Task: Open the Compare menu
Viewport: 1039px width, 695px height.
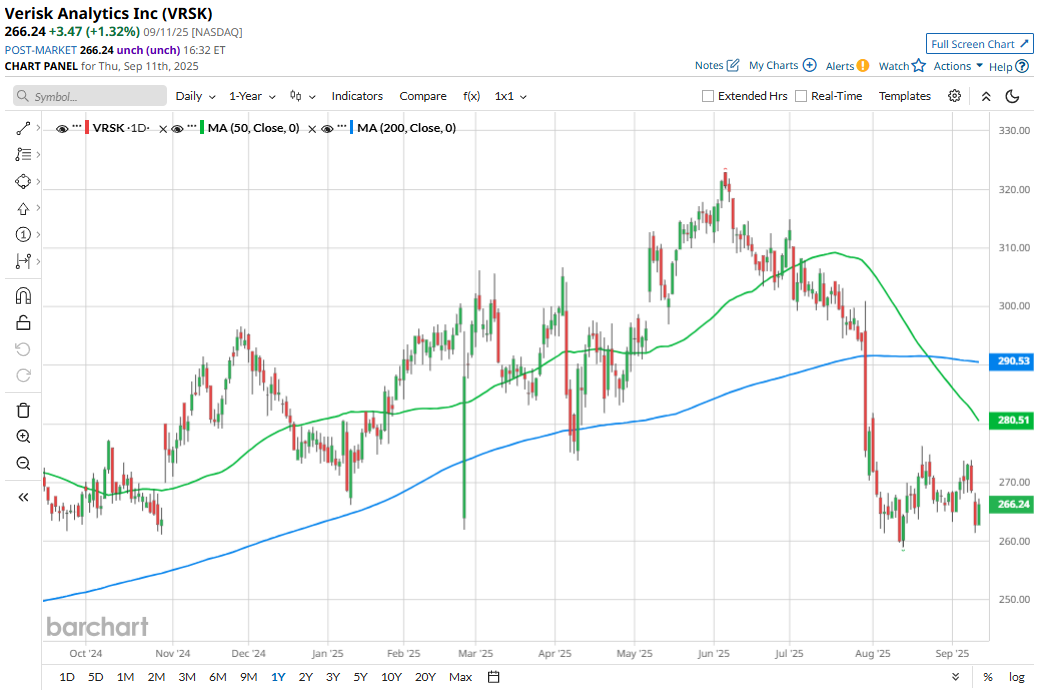Action: tap(423, 96)
